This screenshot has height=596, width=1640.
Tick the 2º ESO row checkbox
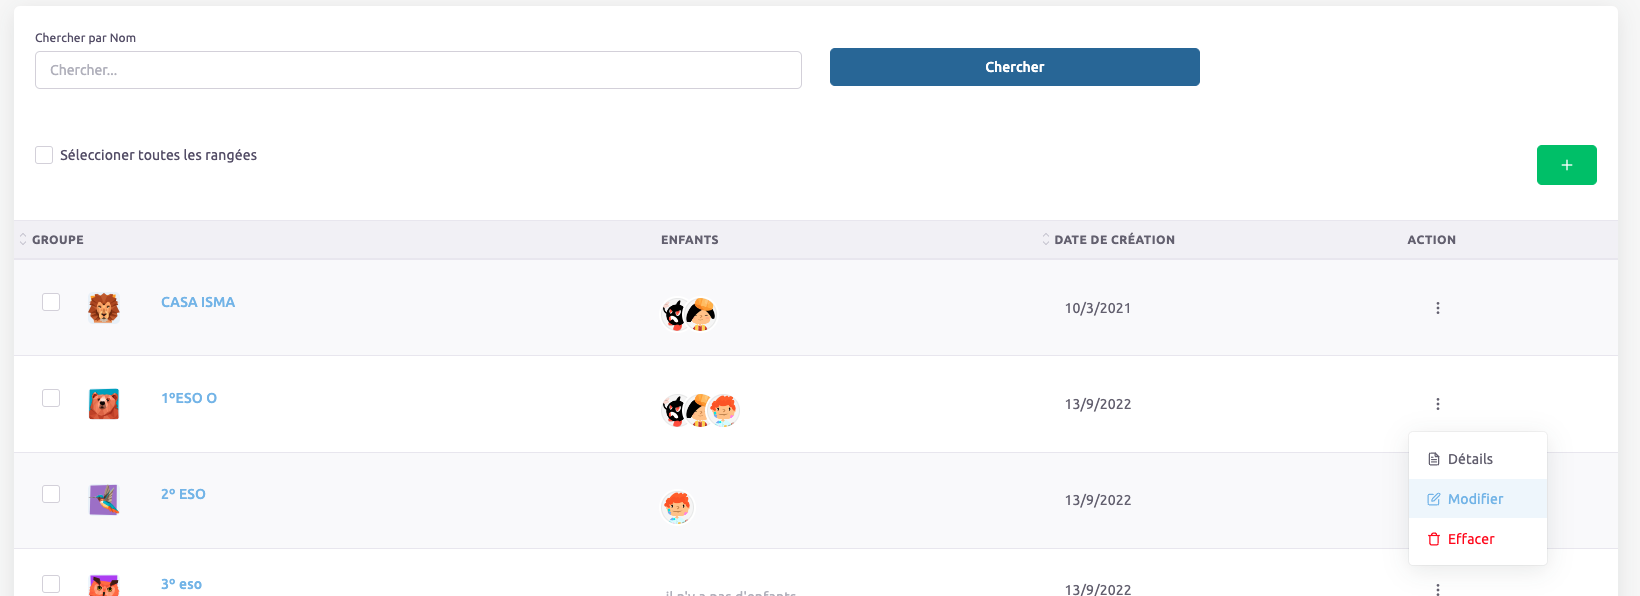click(x=51, y=494)
